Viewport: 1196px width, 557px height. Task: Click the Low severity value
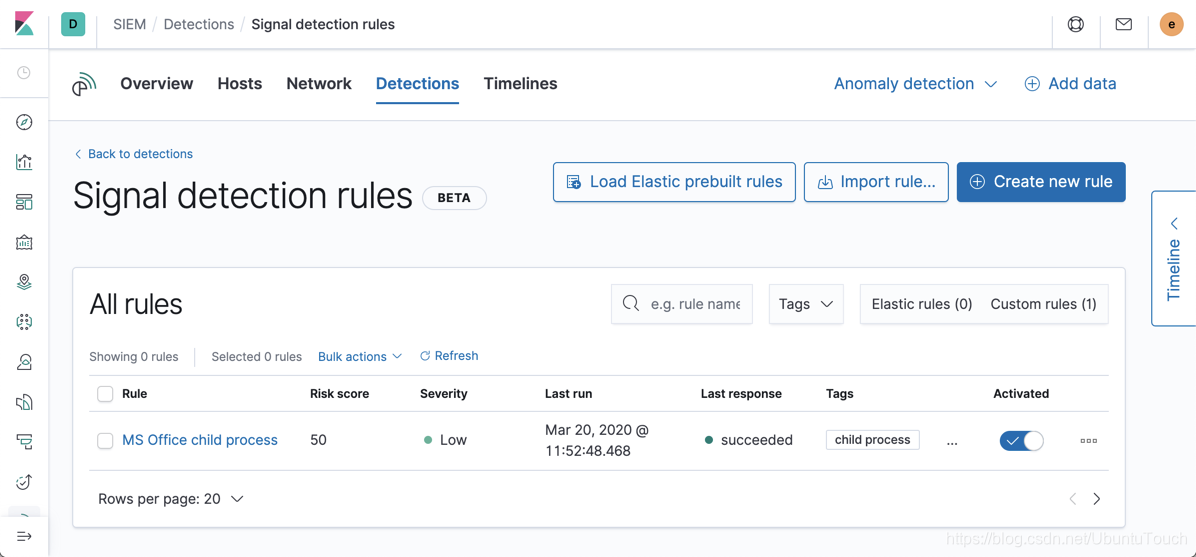click(453, 440)
